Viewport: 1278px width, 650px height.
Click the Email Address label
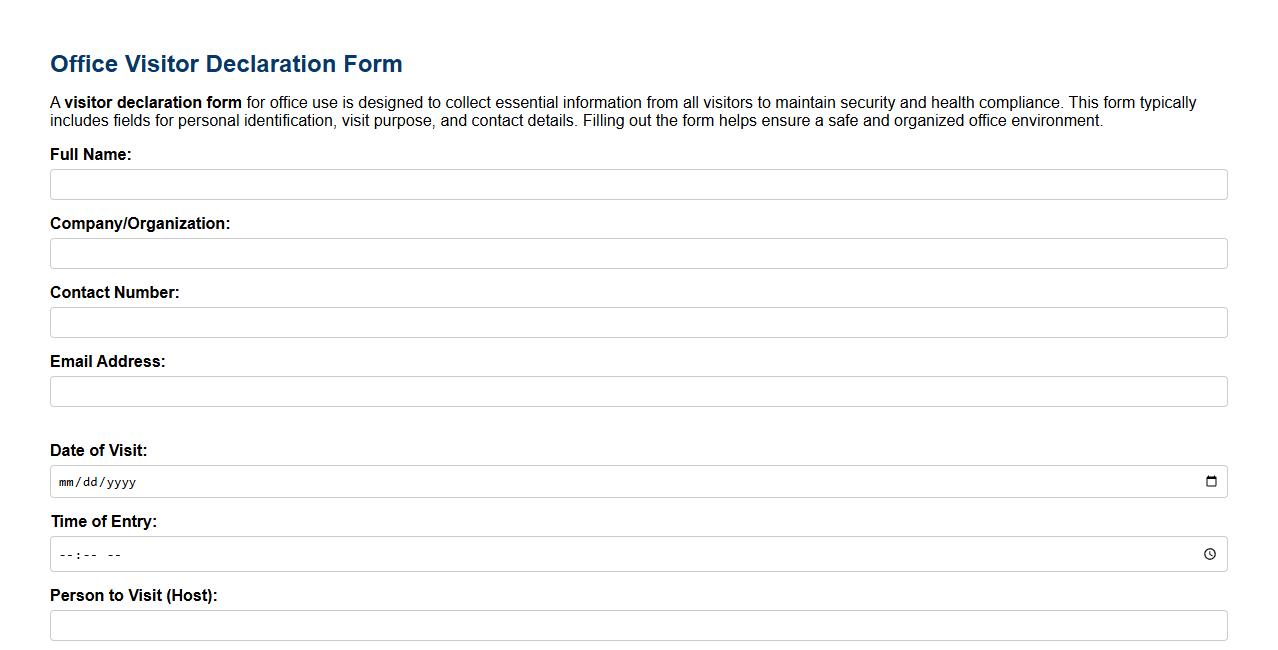[x=107, y=361]
